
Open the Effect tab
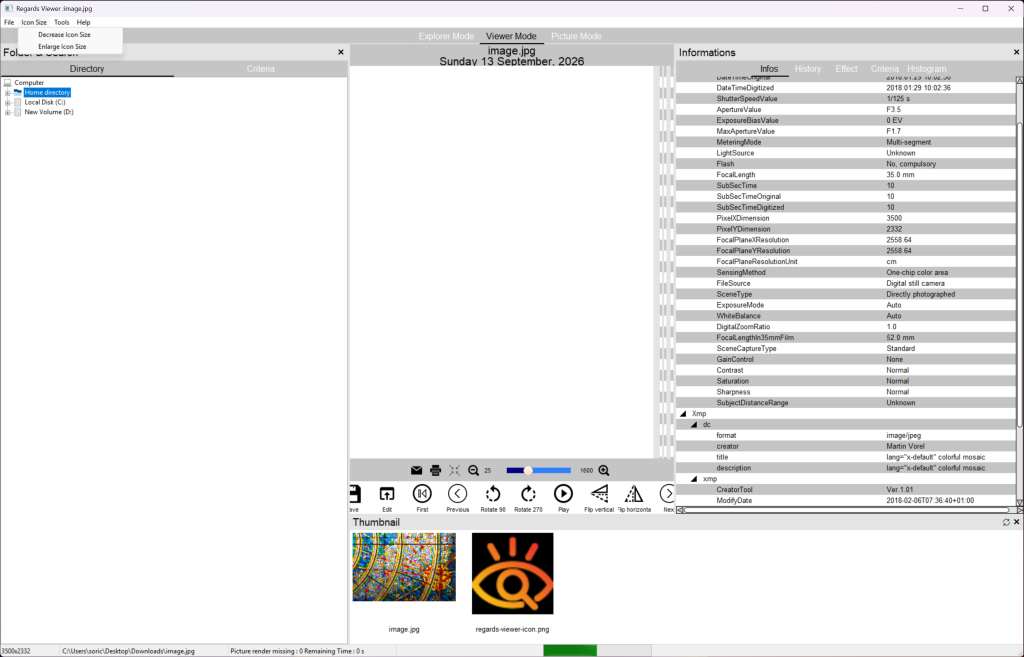[846, 69]
